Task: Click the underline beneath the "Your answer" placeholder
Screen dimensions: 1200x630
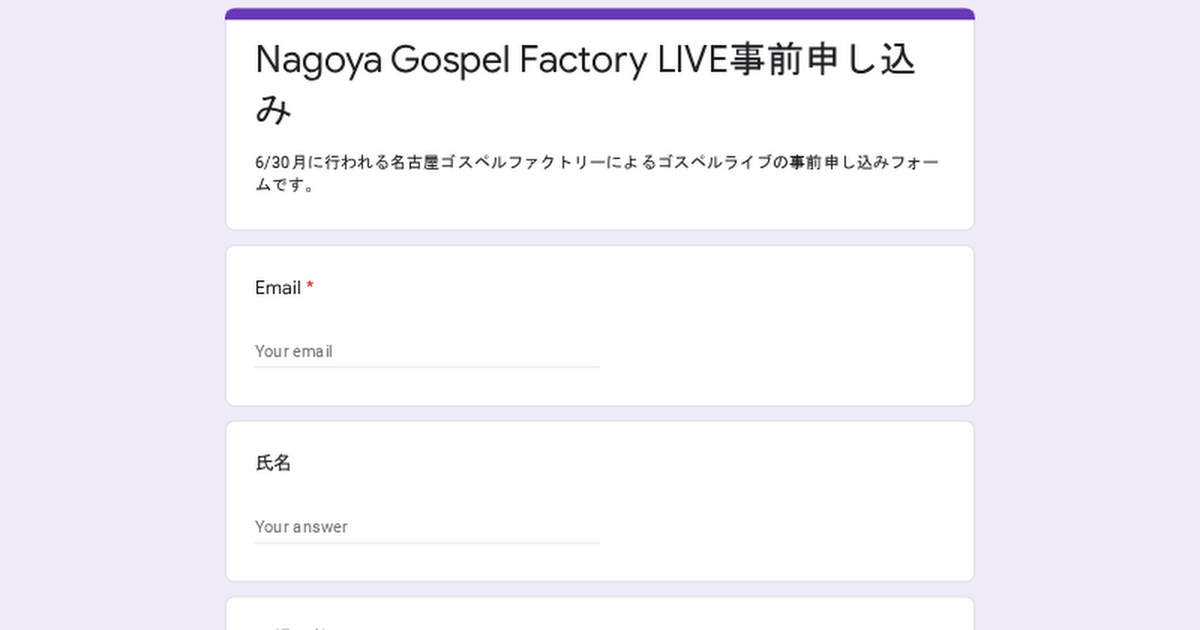Action: tap(427, 543)
